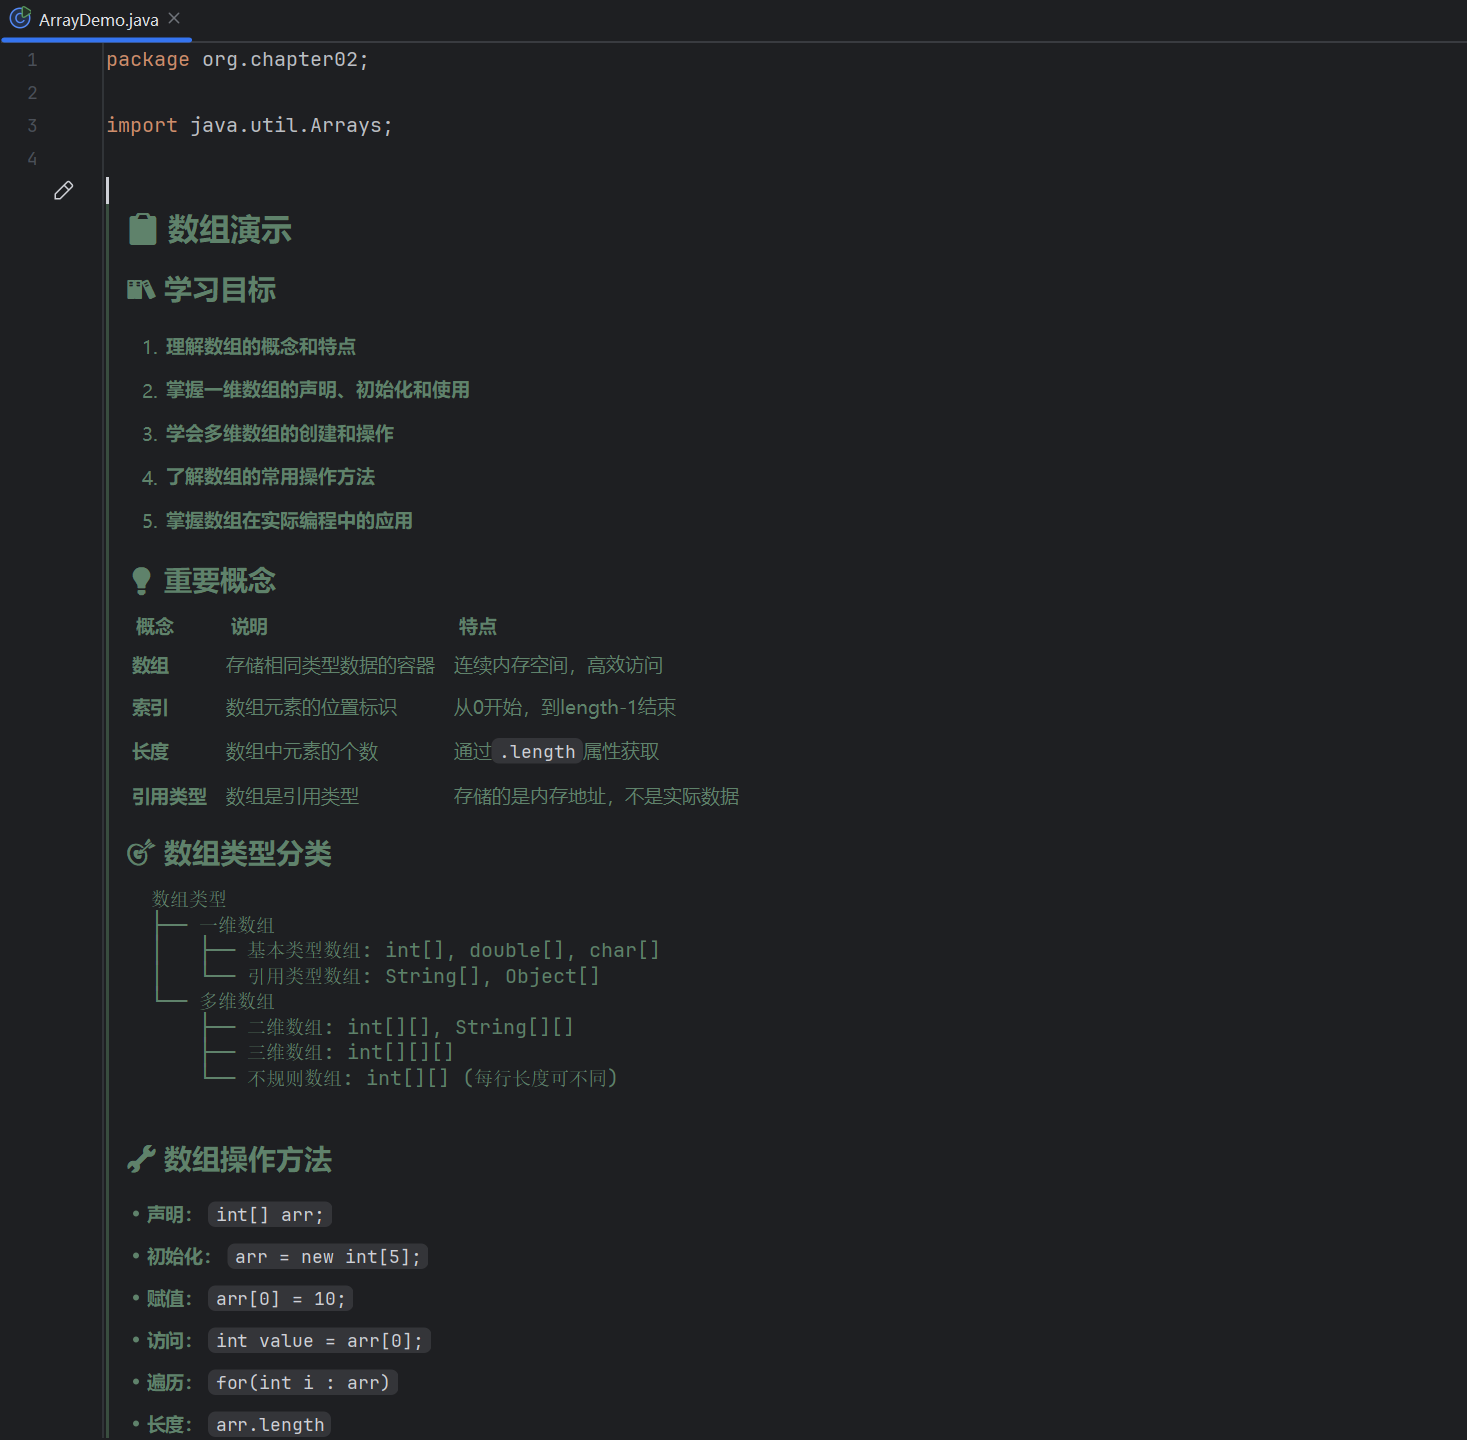Click code snippet for(int i : arr)
The width and height of the screenshot is (1467, 1440).
tap(303, 1383)
